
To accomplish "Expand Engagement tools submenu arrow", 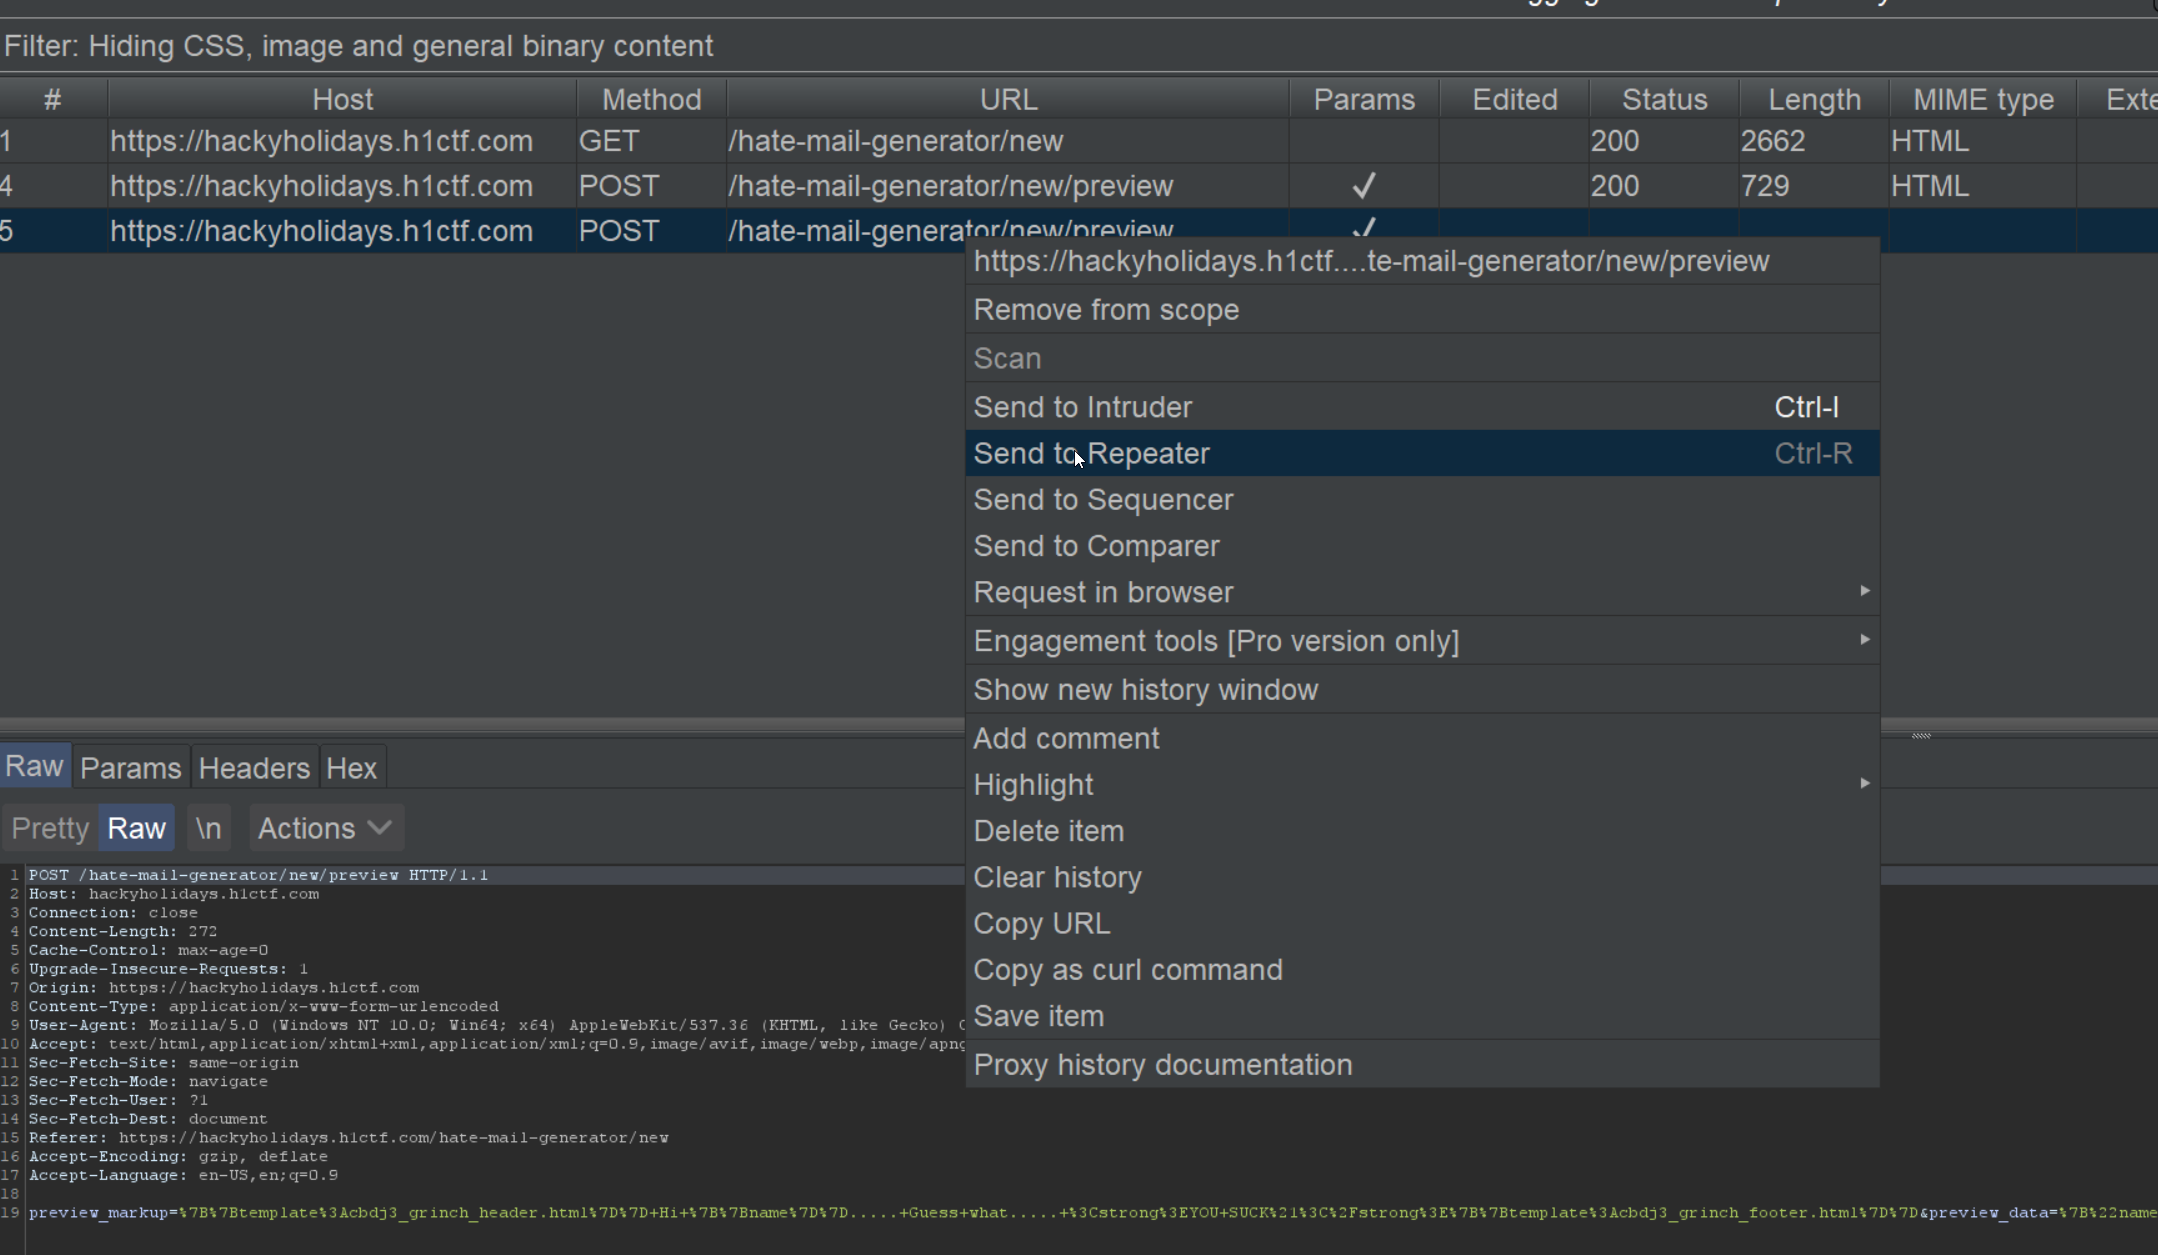I will click(1864, 640).
